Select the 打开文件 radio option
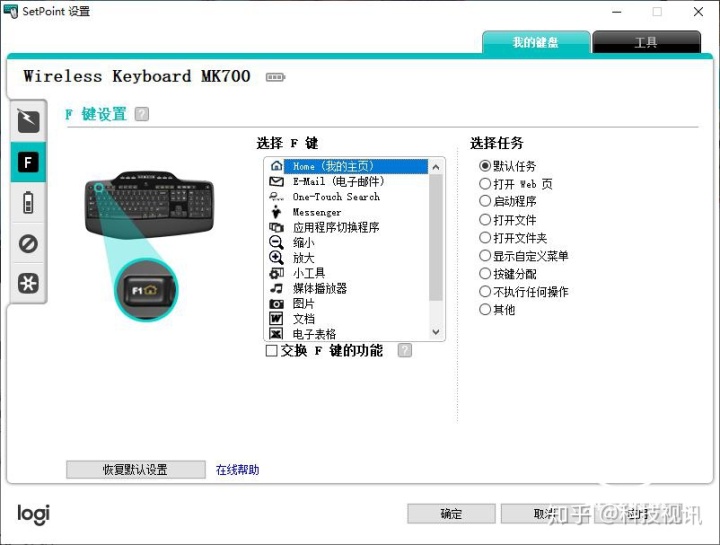Viewport: 720px width, 545px height. pos(485,219)
